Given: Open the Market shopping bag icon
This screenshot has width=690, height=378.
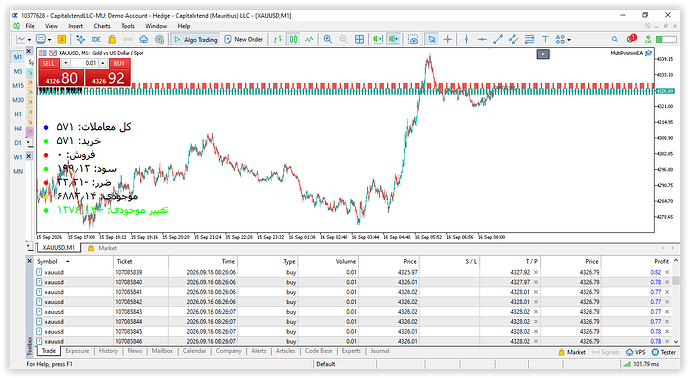Looking at the screenshot, I should (x=112, y=39).
